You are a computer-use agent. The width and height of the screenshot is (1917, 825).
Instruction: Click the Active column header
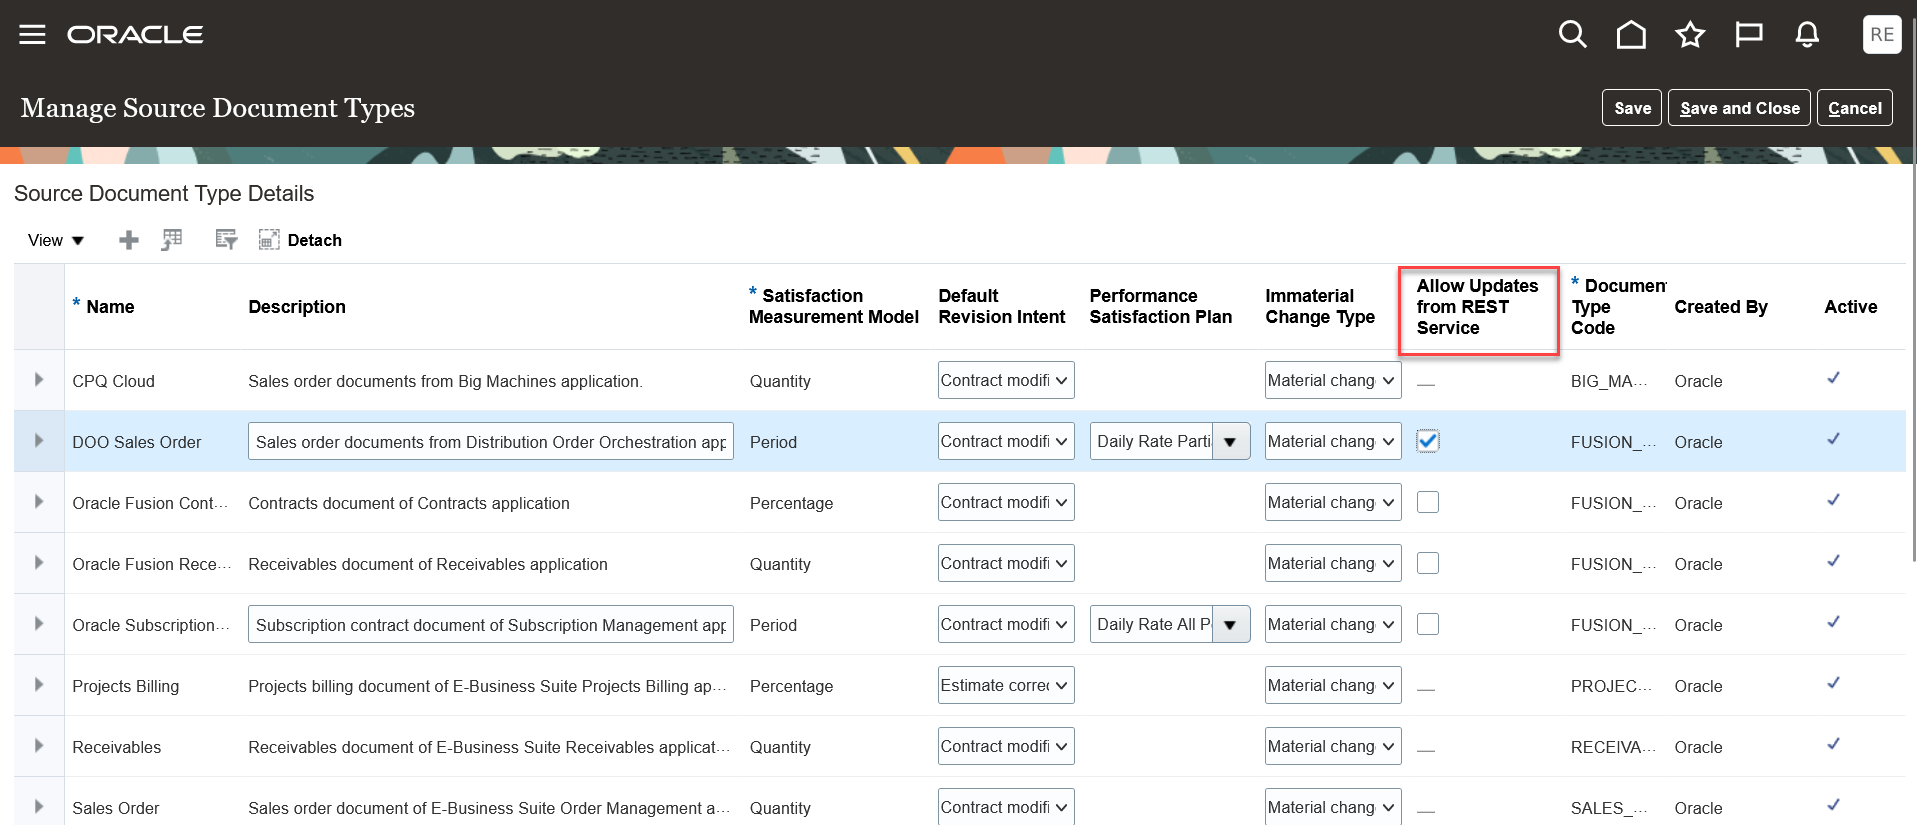(x=1850, y=307)
